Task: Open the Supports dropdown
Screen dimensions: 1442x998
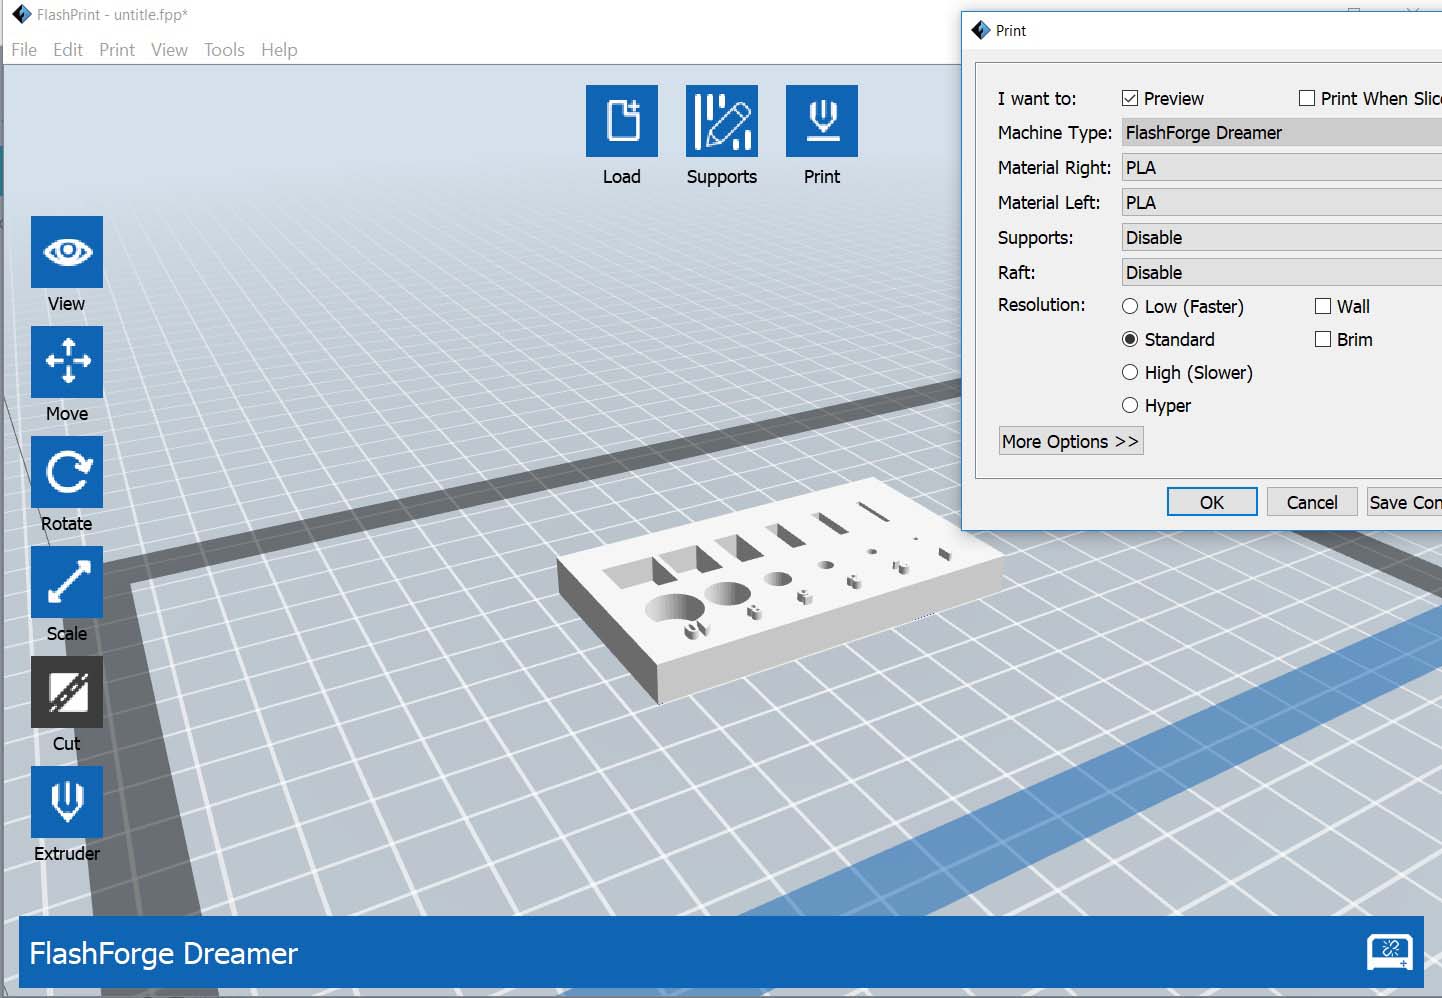Action: click(1282, 237)
